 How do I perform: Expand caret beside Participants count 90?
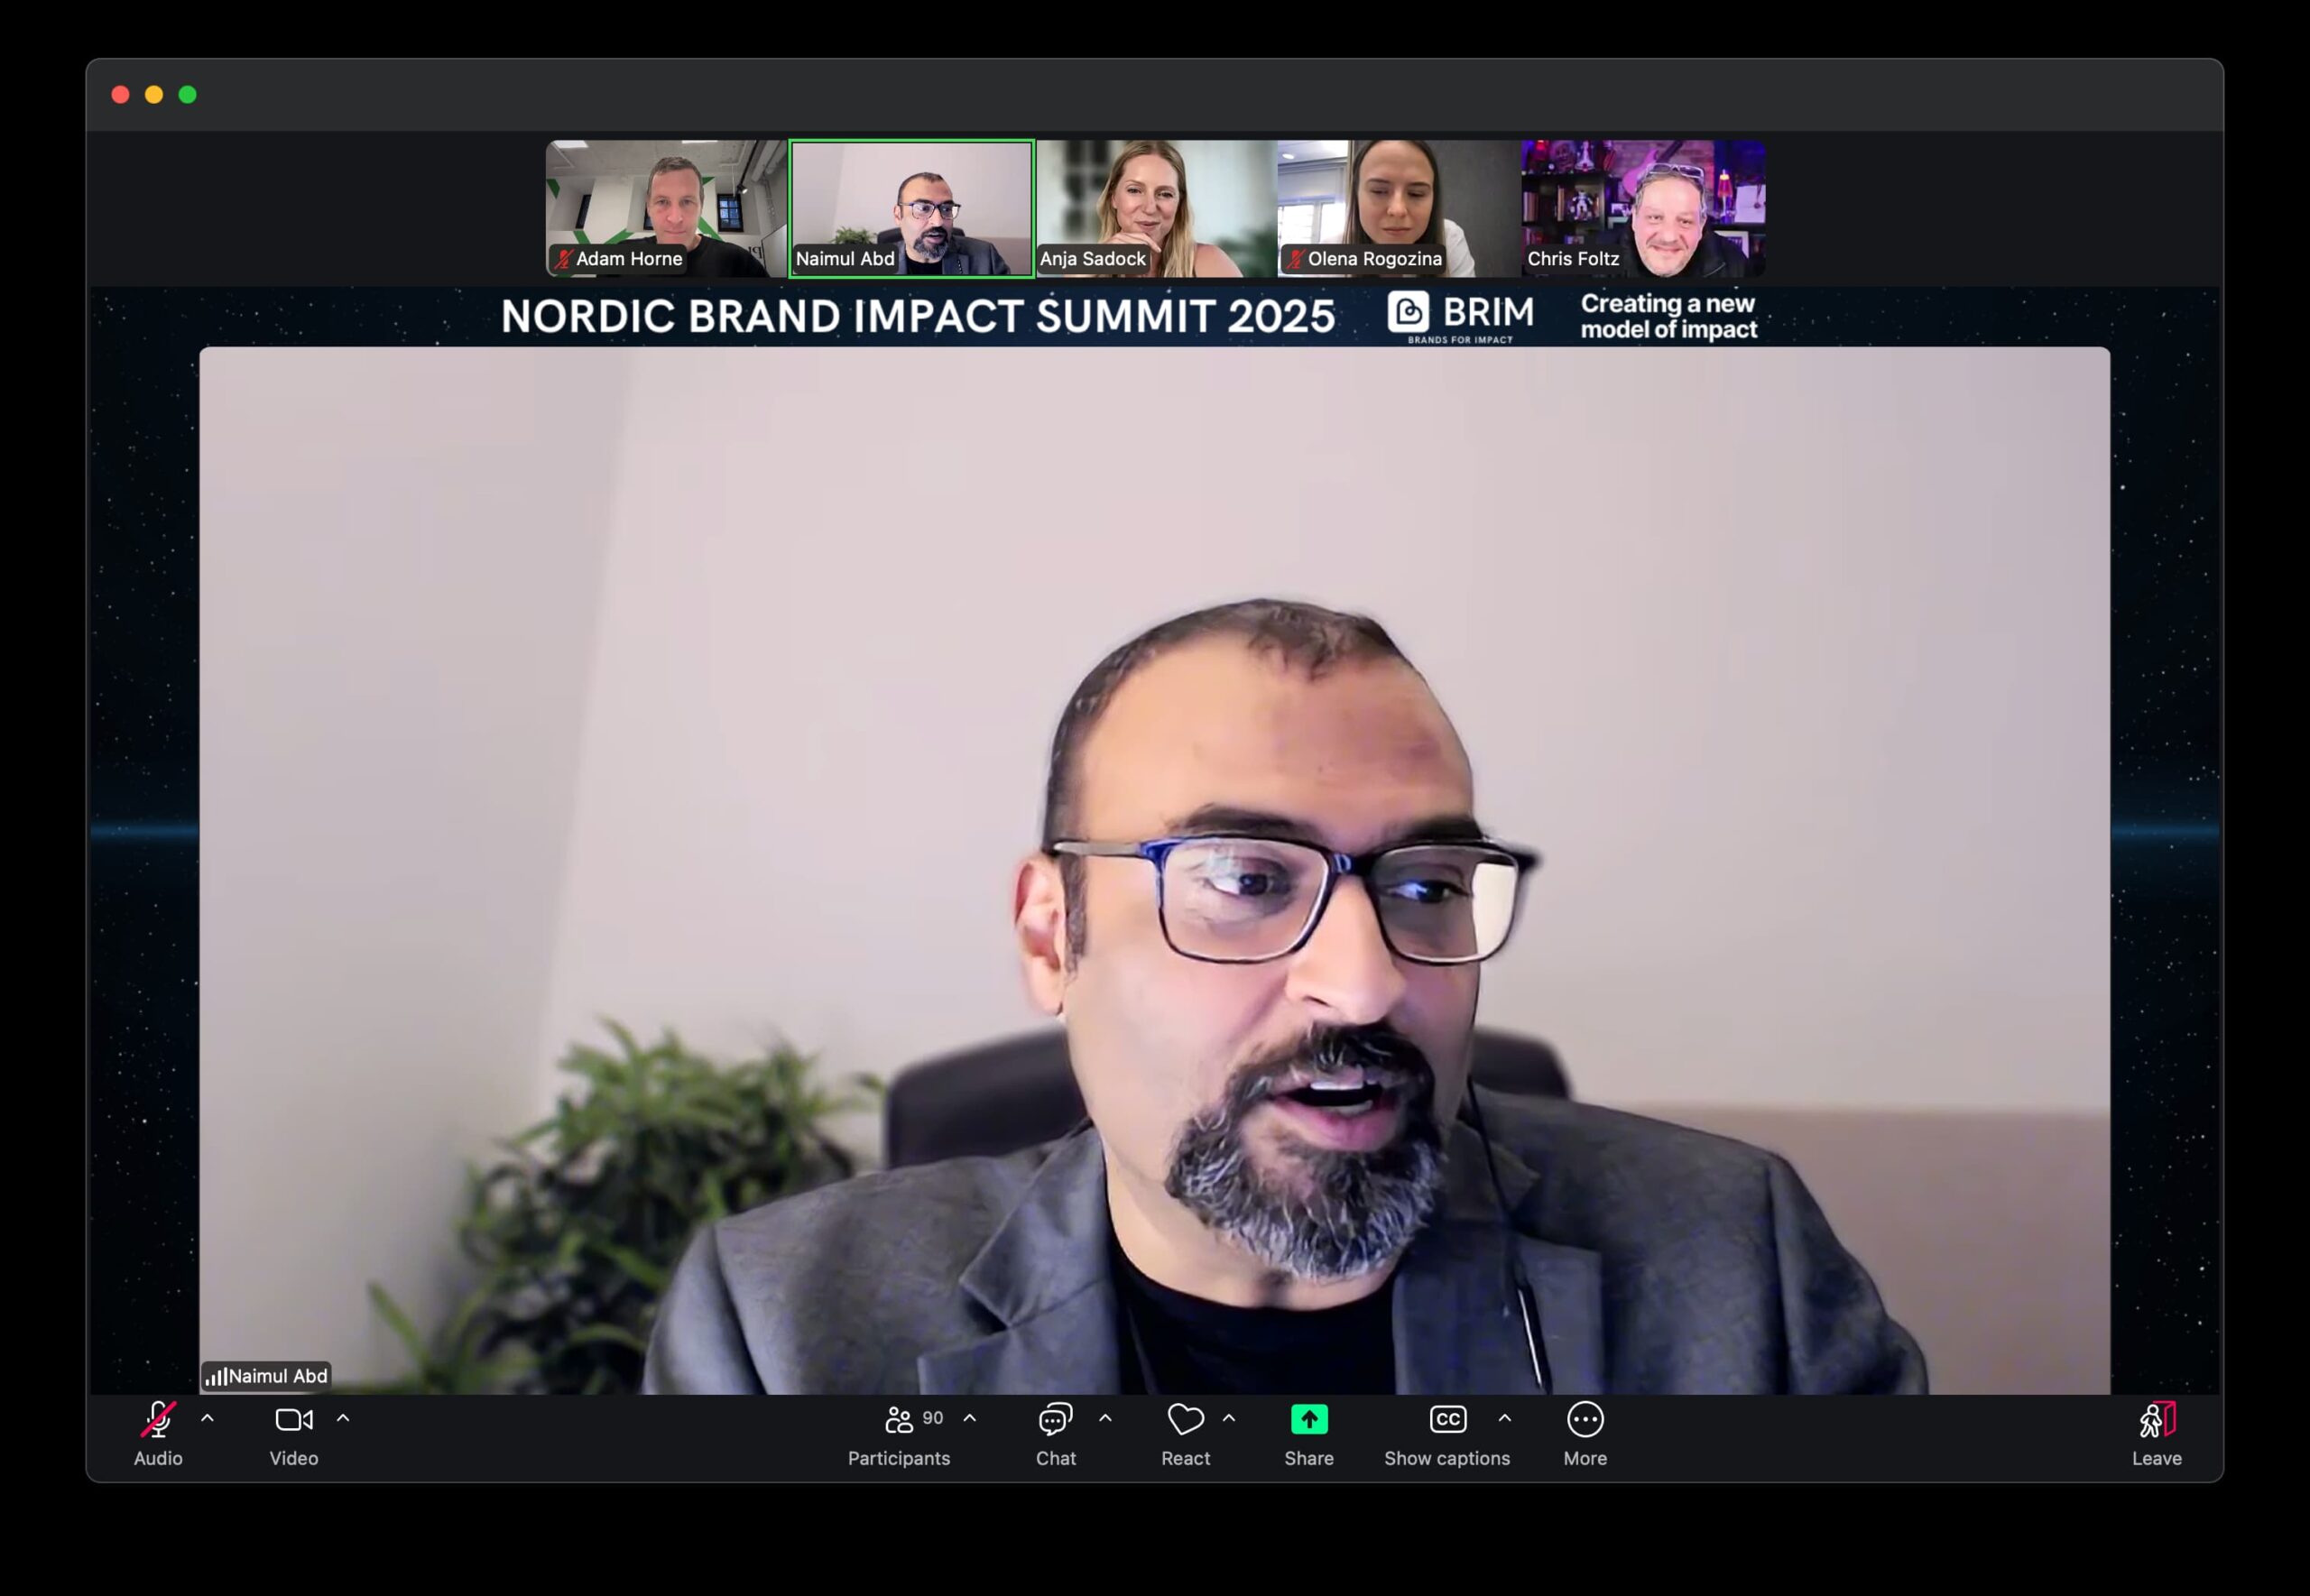pyautogui.click(x=969, y=1418)
